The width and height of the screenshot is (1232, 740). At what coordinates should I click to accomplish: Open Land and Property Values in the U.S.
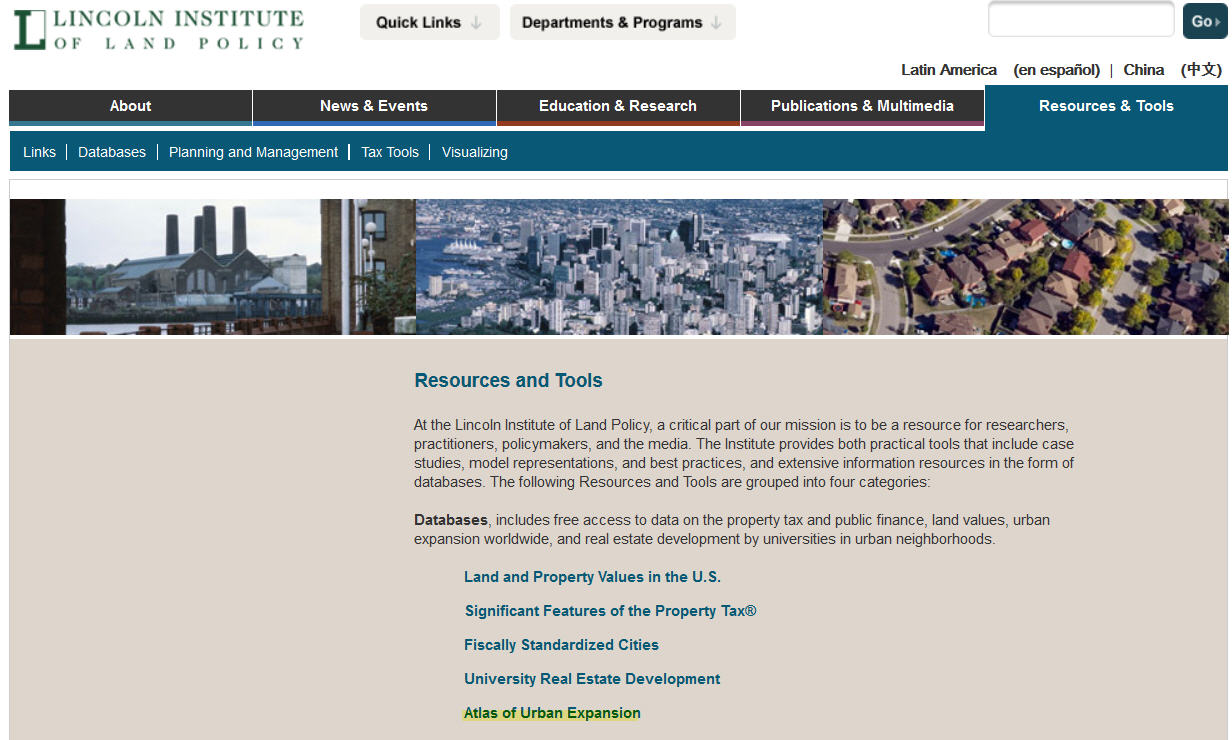[x=592, y=577]
